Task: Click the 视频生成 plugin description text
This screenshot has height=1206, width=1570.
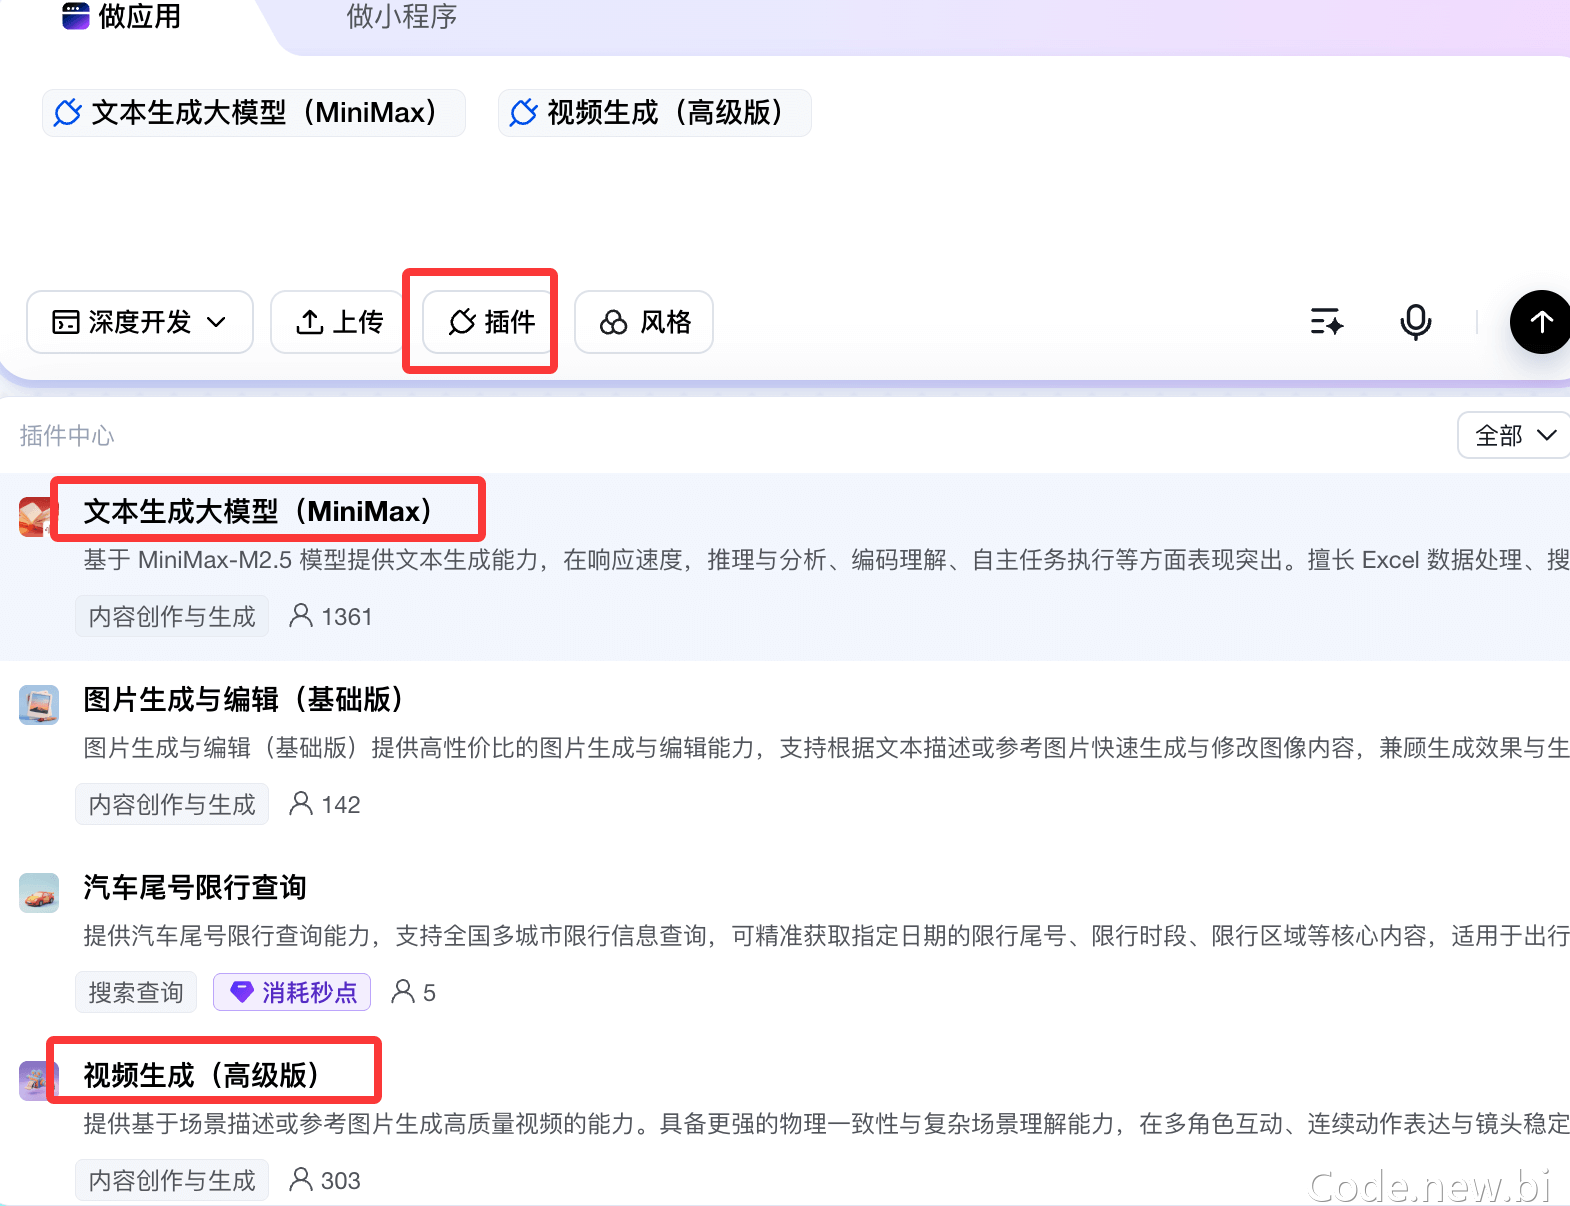Action: [826, 1124]
